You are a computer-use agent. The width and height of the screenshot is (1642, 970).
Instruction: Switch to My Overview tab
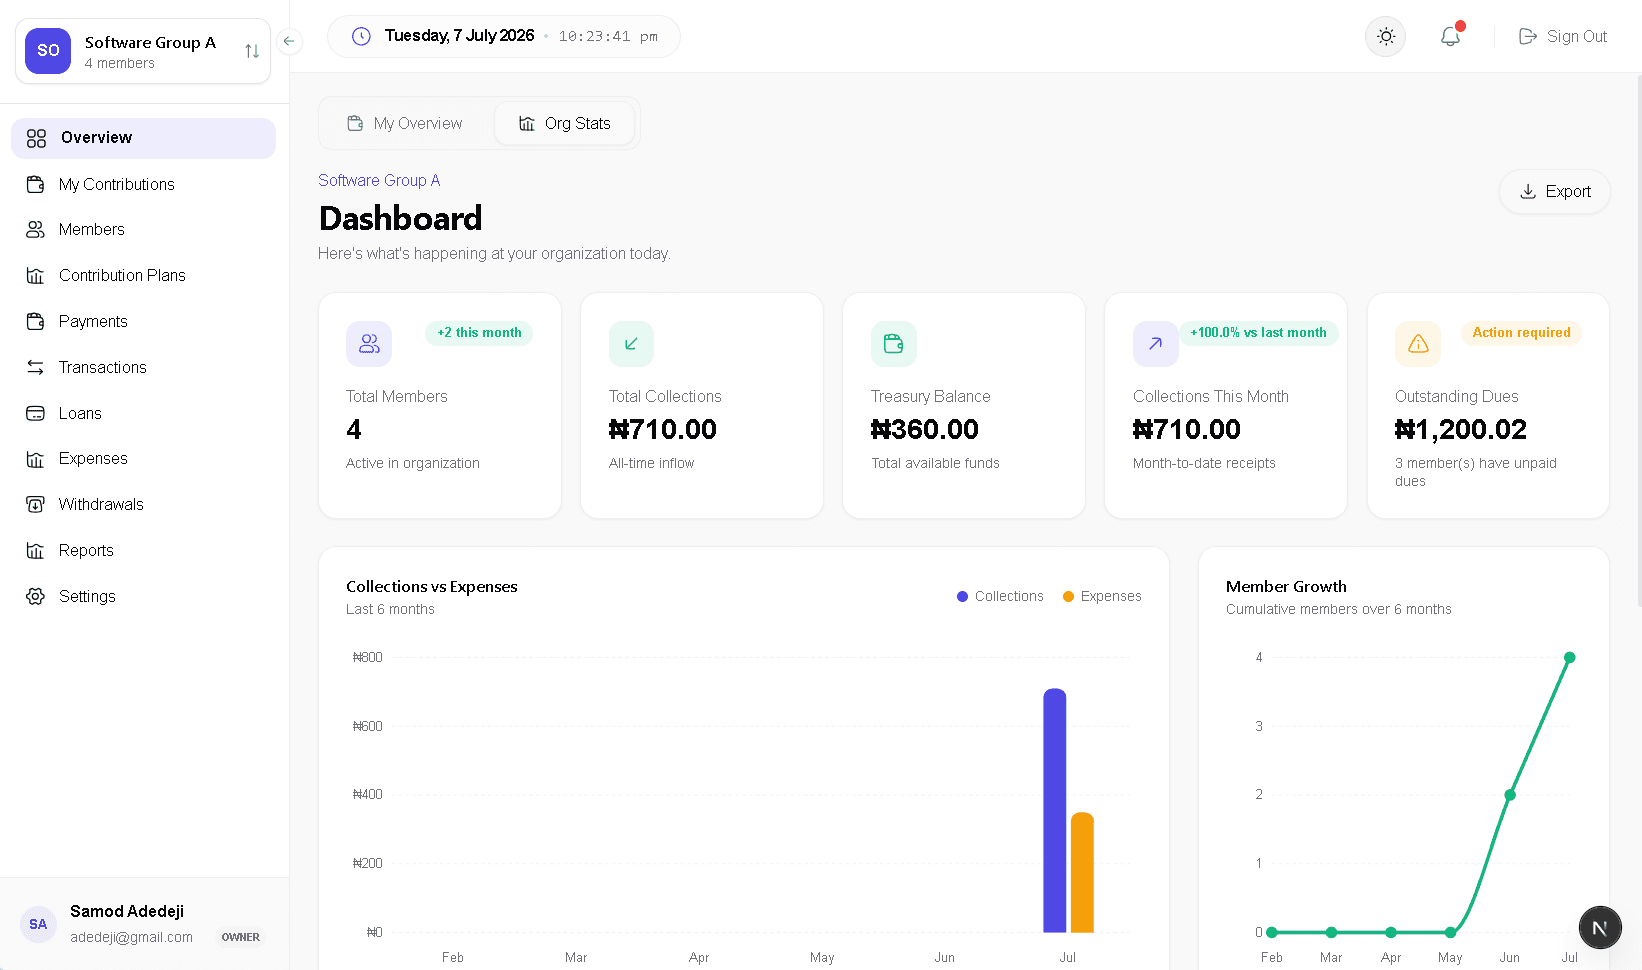[x=405, y=124]
